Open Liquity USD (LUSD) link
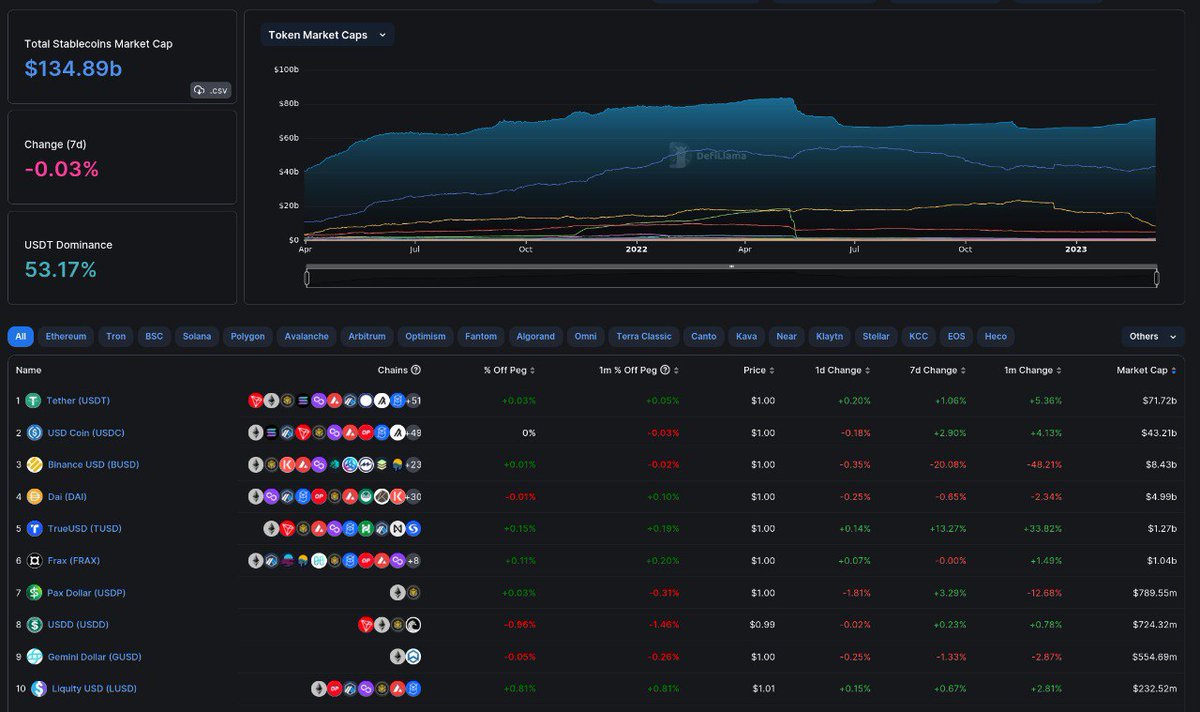Image resolution: width=1200 pixels, height=712 pixels. tap(94, 689)
